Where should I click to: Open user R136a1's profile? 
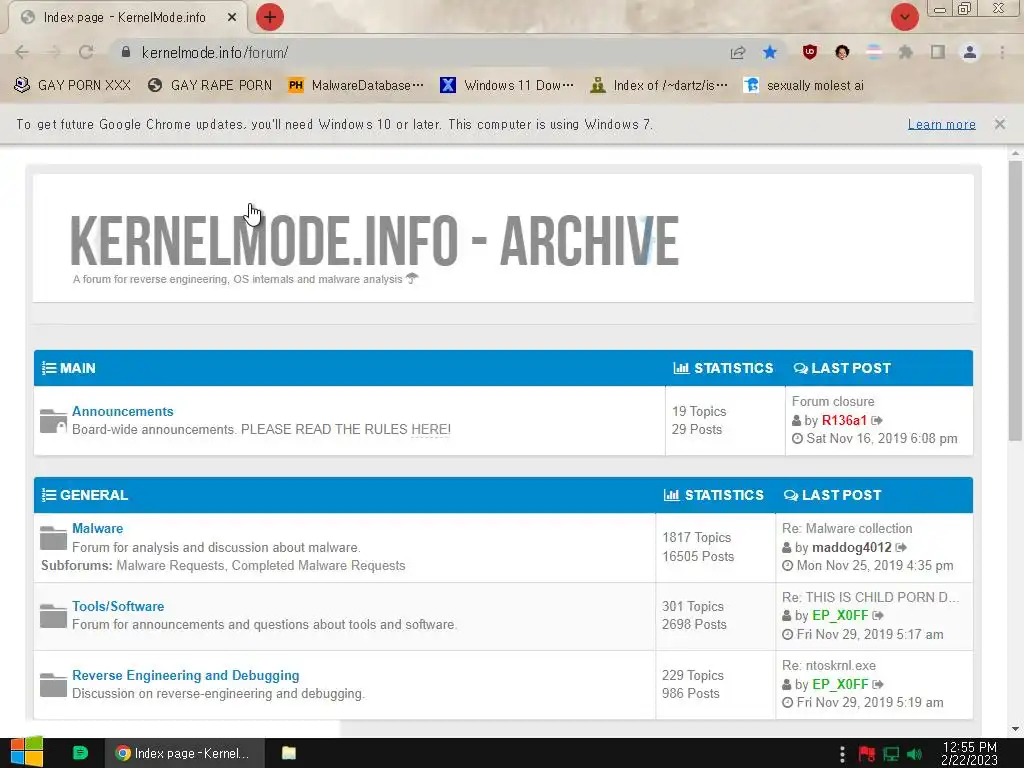(844, 421)
